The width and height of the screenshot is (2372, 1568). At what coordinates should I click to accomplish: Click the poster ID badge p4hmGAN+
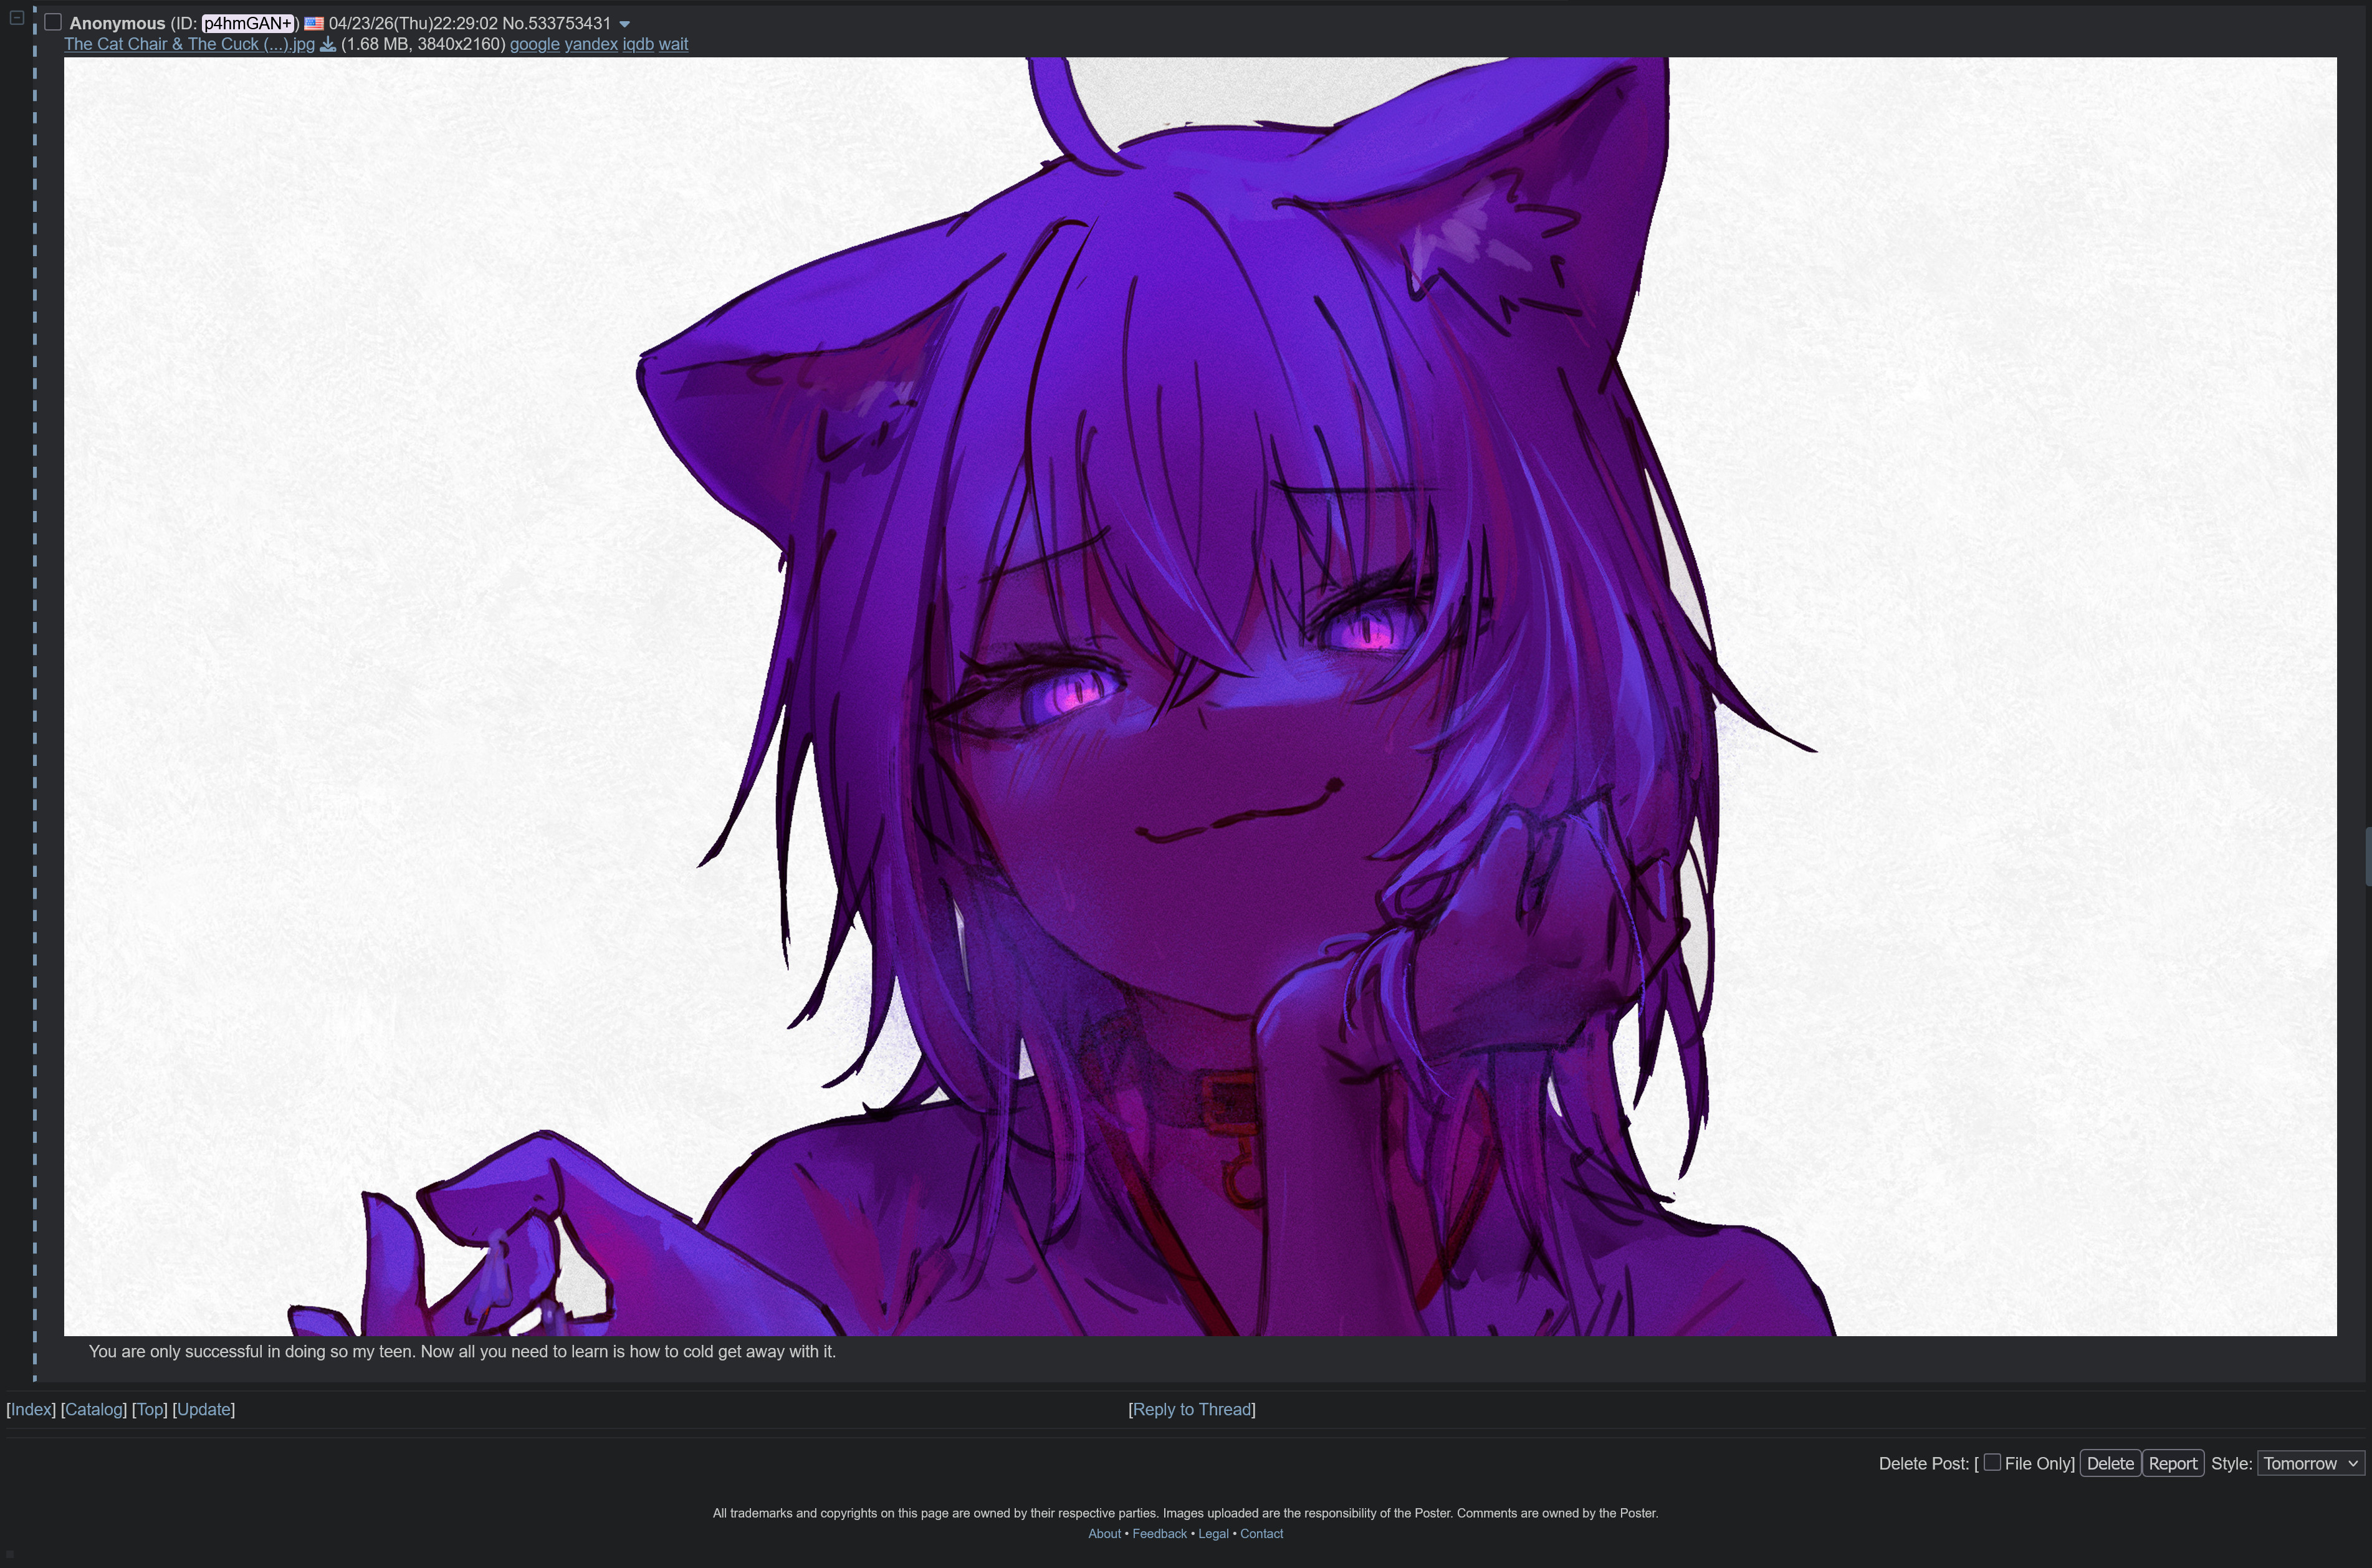tap(248, 23)
